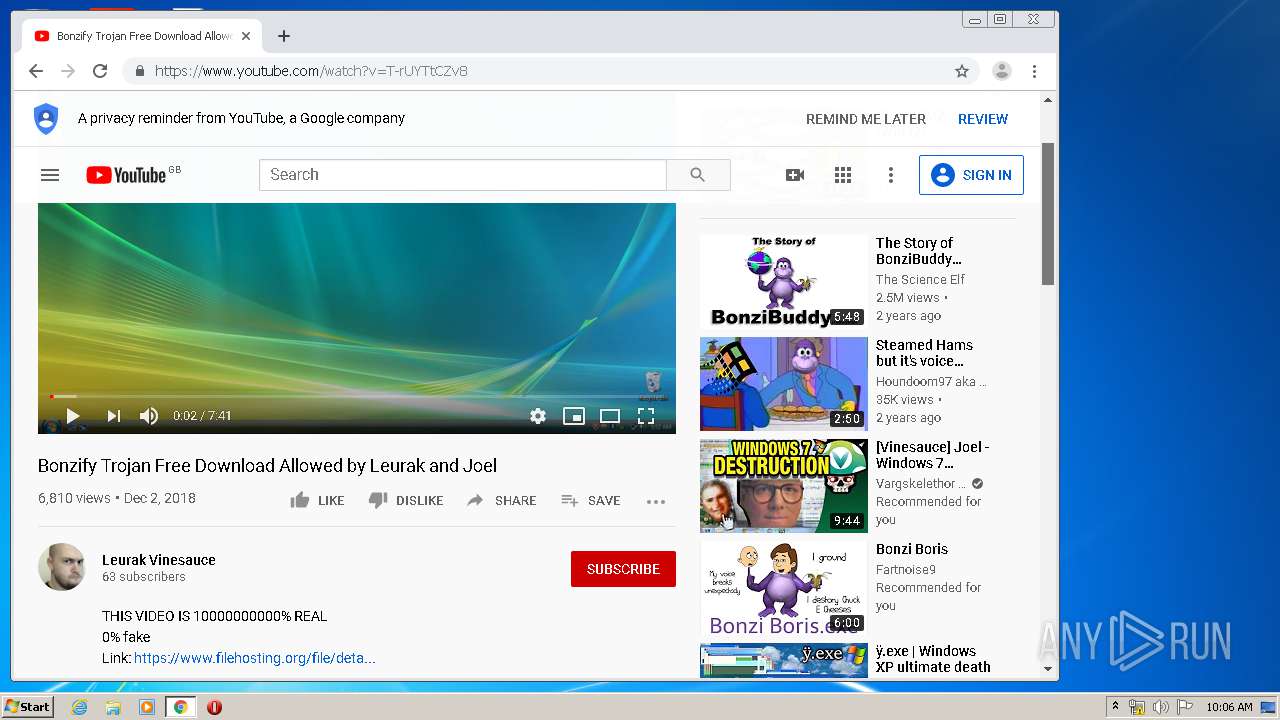Open YouTube settings three-dot menu
This screenshot has height=720, width=1280.
[891, 175]
